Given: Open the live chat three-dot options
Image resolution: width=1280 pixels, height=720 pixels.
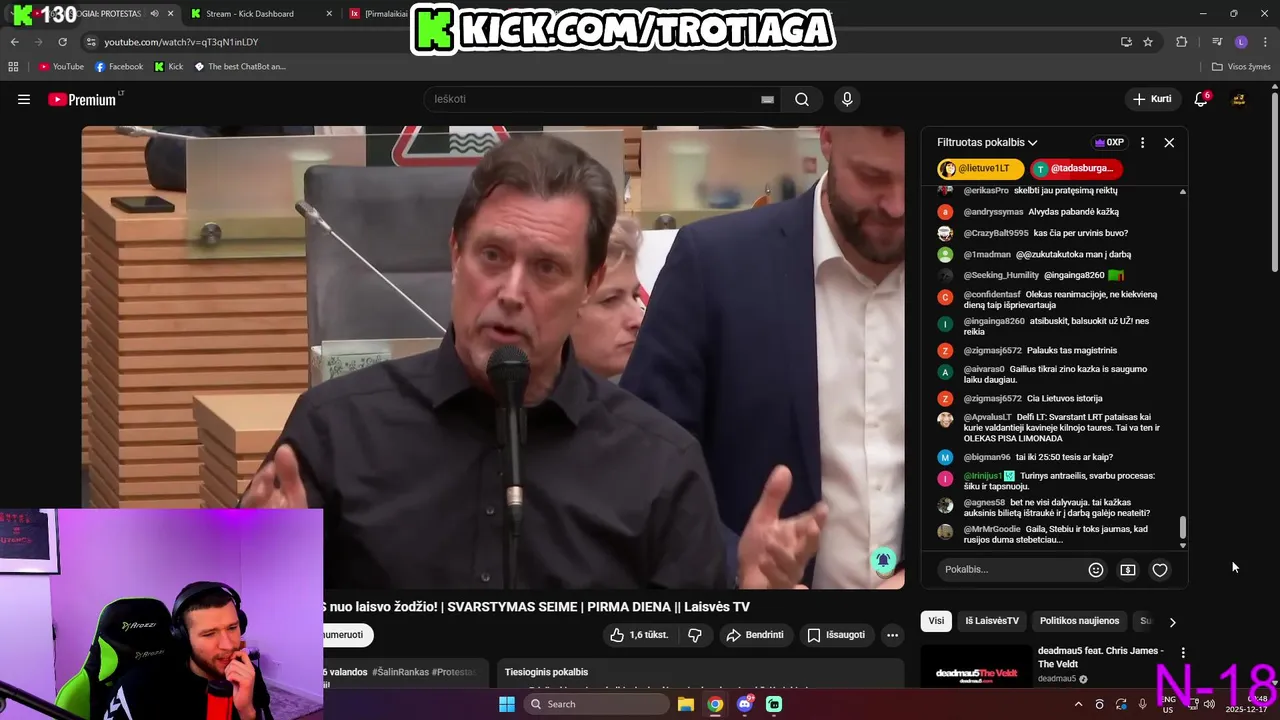Looking at the screenshot, I should tap(1142, 143).
